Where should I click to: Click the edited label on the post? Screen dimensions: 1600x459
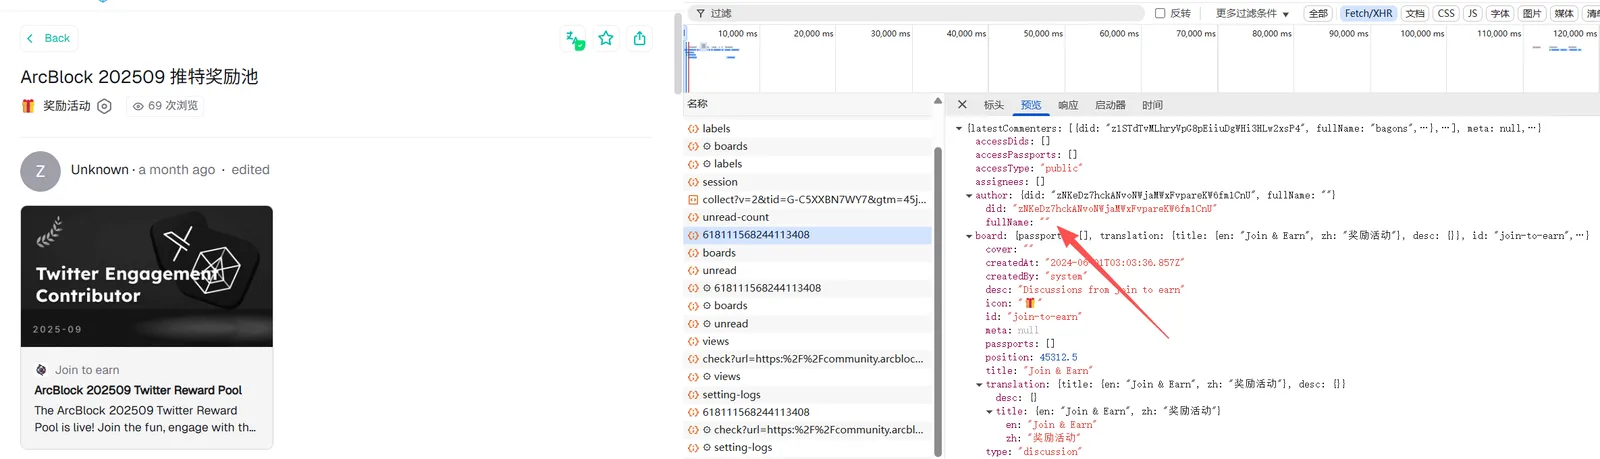[250, 170]
